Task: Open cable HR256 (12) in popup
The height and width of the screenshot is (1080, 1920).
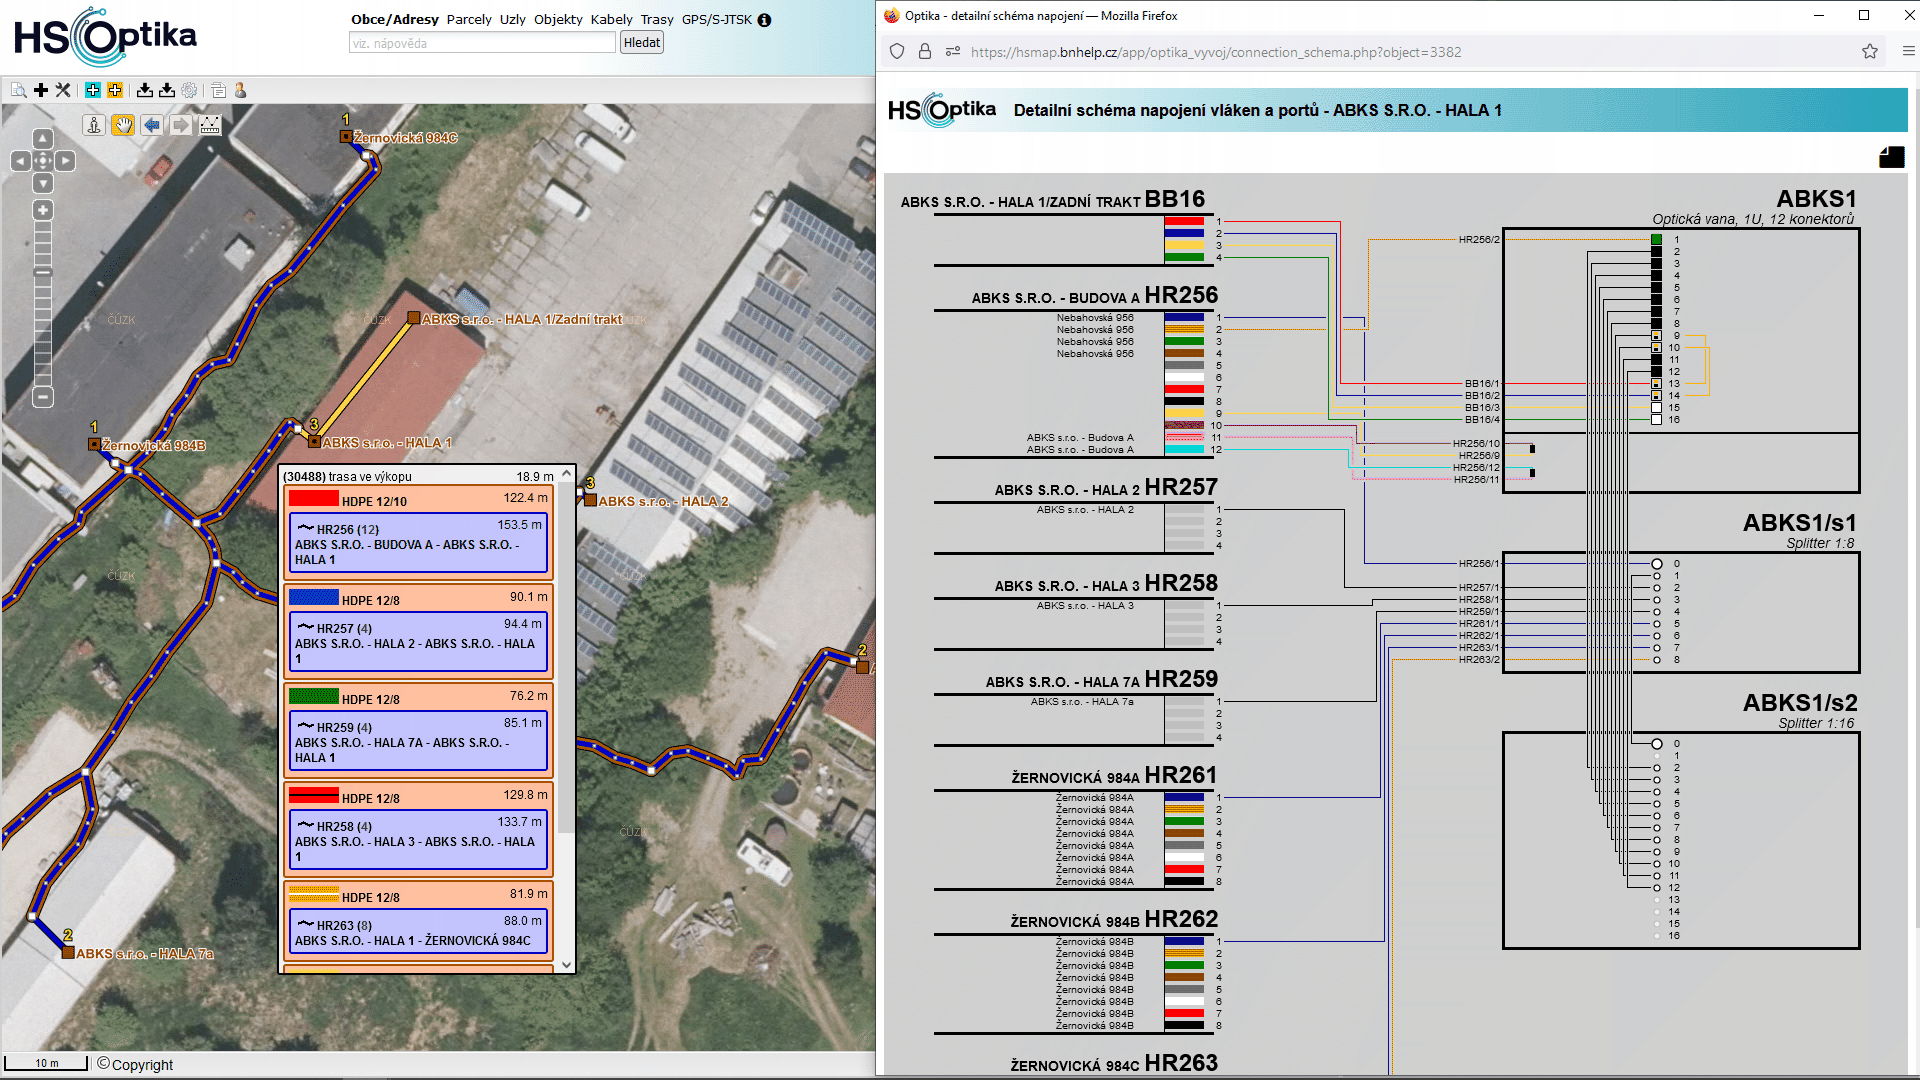Action: click(x=419, y=544)
